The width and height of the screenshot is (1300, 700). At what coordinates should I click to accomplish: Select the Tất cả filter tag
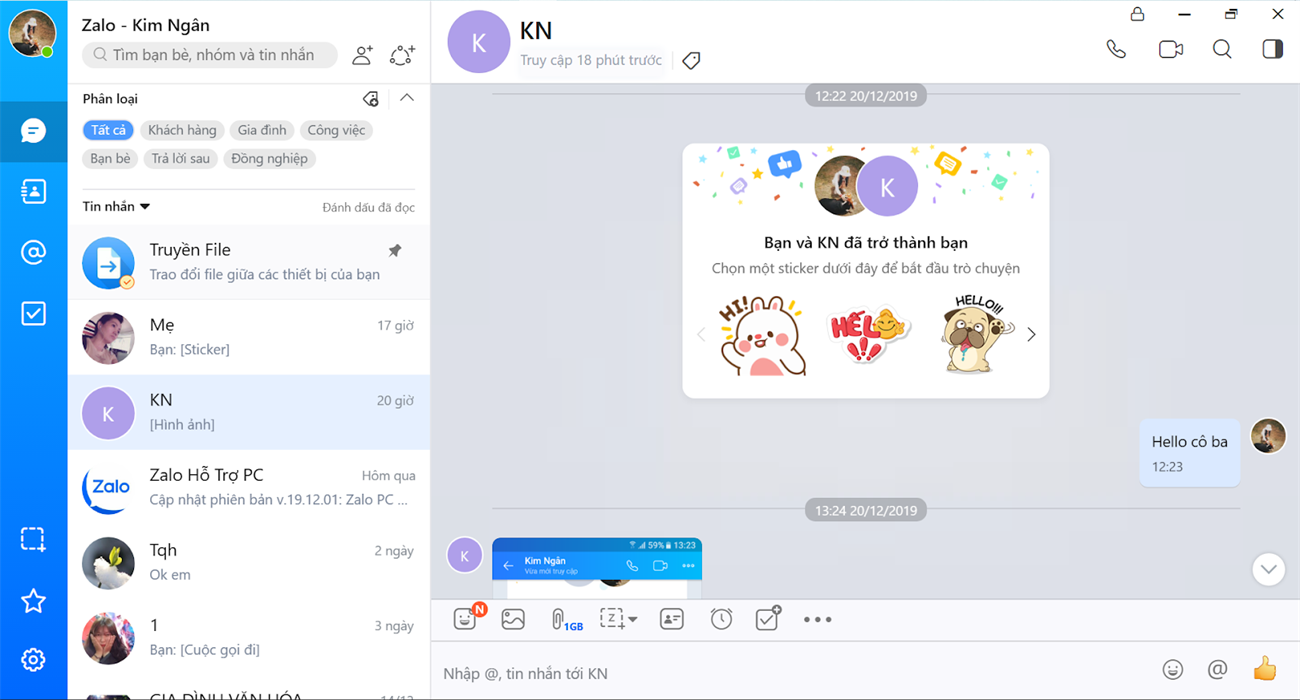(108, 131)
